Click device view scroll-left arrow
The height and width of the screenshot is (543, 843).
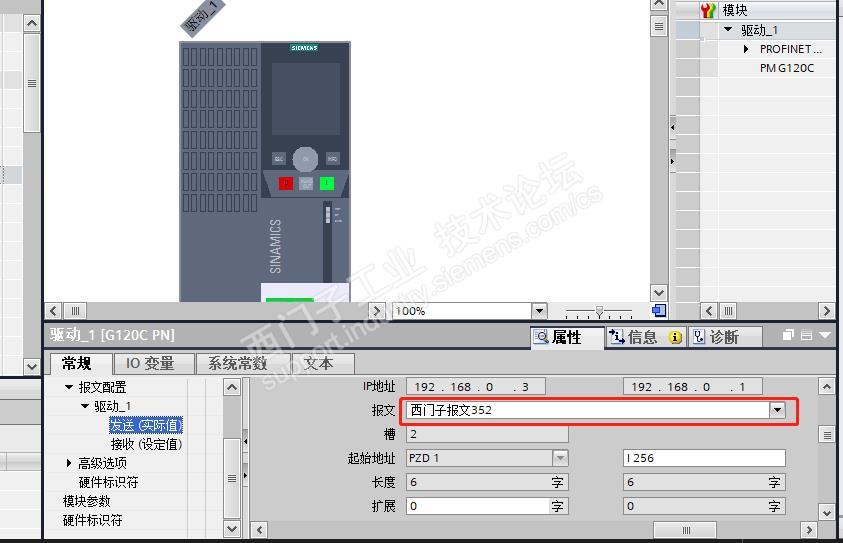53,311
